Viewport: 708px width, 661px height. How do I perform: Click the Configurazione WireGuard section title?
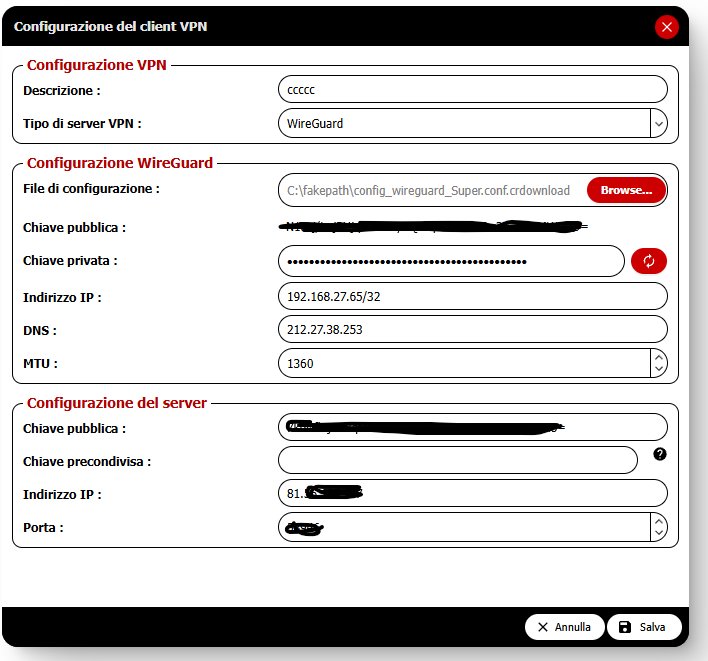click(120, 163)
